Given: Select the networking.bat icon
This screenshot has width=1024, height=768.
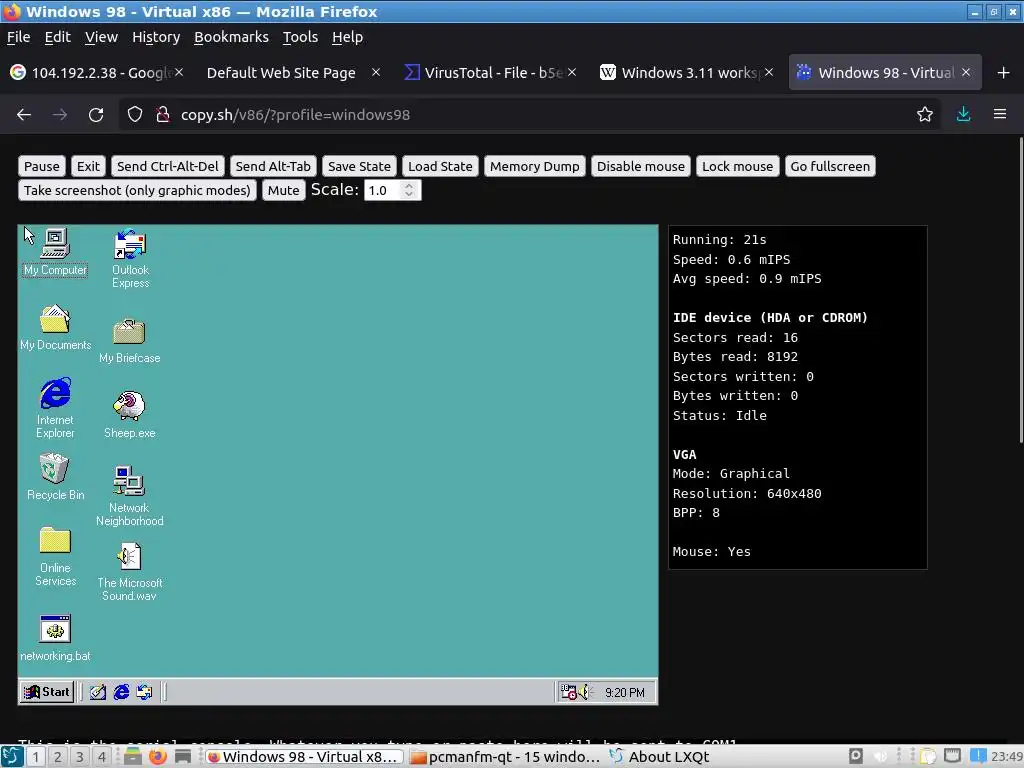Looking at the screenshot, I should pos(55,638).
